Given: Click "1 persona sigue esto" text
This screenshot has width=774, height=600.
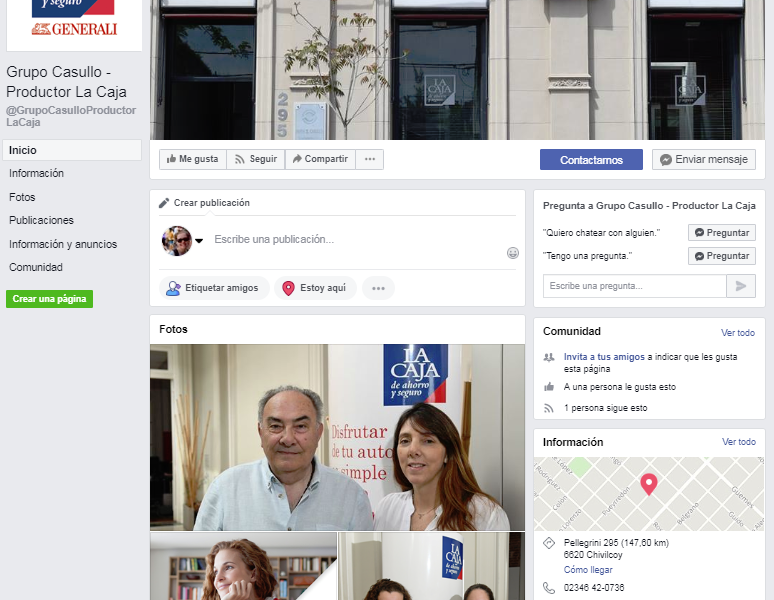Looking at the screenshot, I should pyautogui.click(x=605, y=408).
